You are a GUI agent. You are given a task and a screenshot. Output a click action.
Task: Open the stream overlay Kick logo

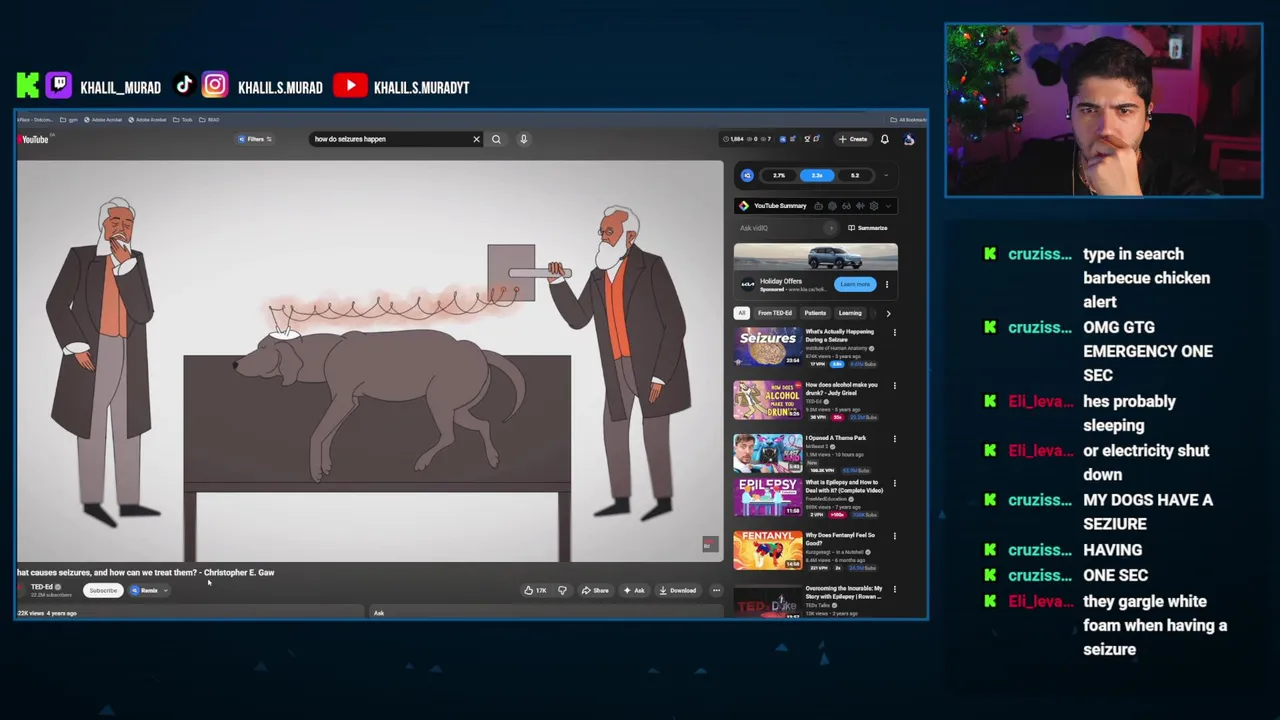tap(28, 86)
